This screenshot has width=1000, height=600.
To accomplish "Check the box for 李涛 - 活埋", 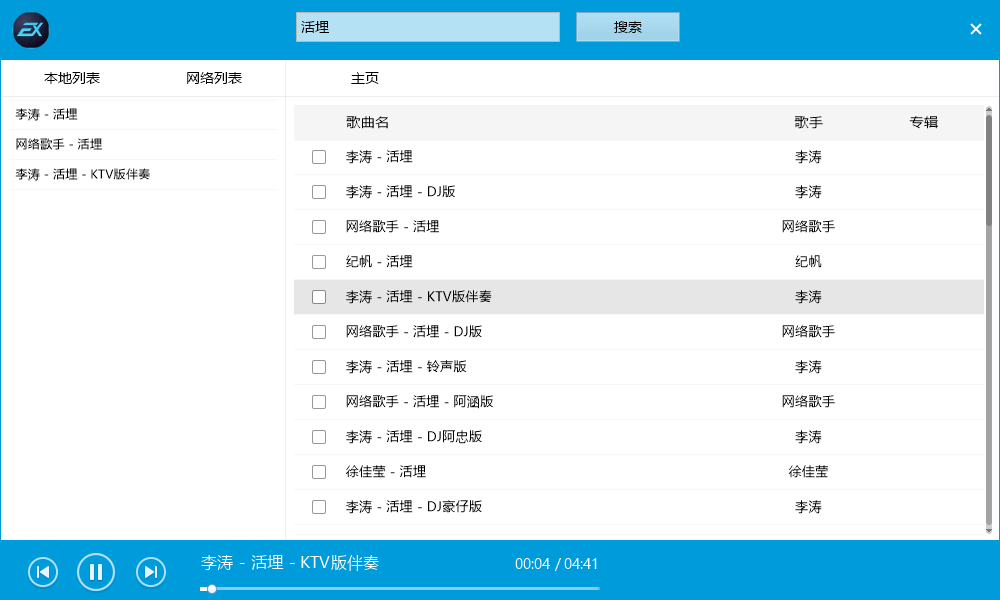I will click(319, 156).
